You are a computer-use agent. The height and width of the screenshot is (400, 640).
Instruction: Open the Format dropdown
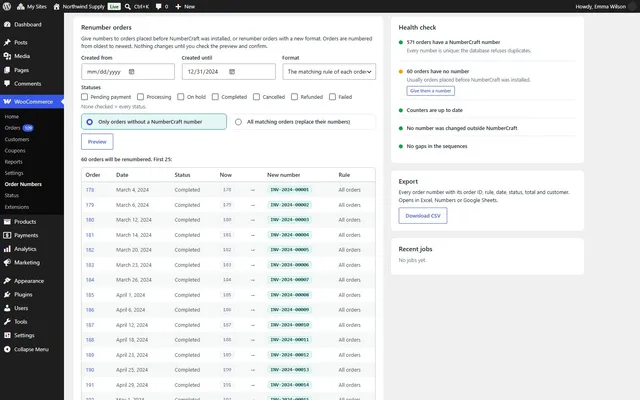click(329, 72)
